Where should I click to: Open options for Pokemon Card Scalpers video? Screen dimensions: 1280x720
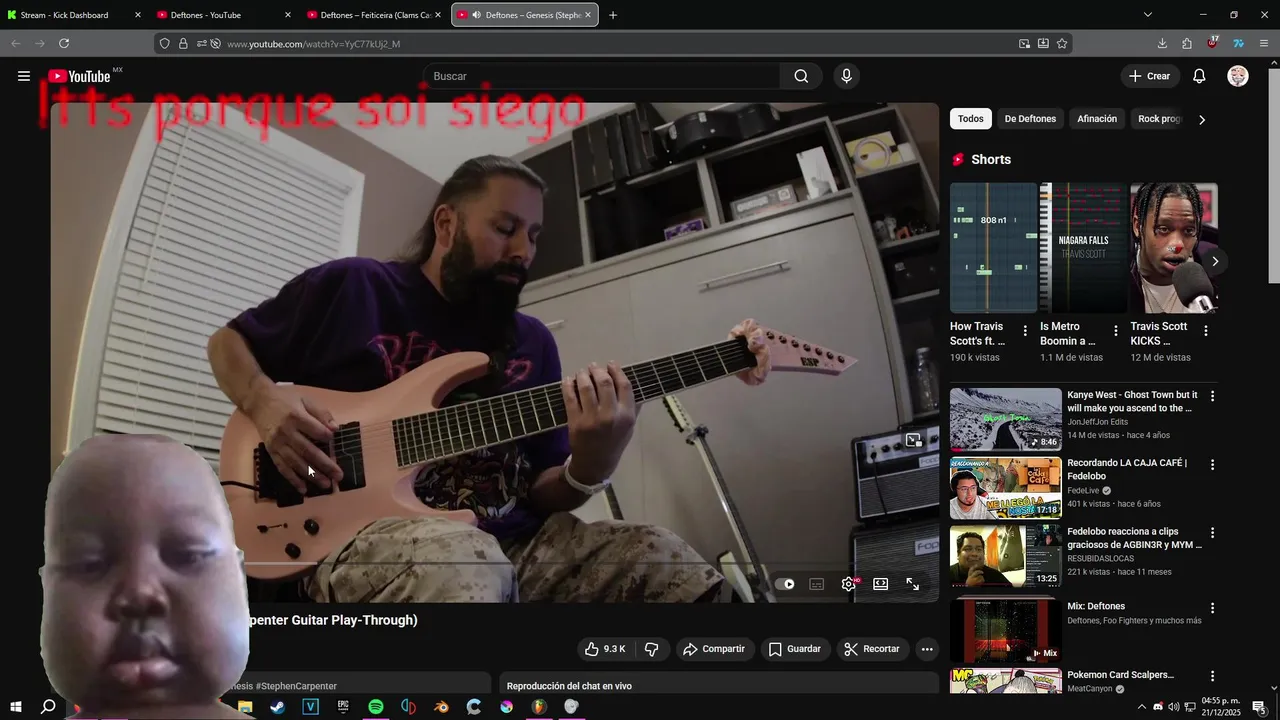pos(1212,676)
